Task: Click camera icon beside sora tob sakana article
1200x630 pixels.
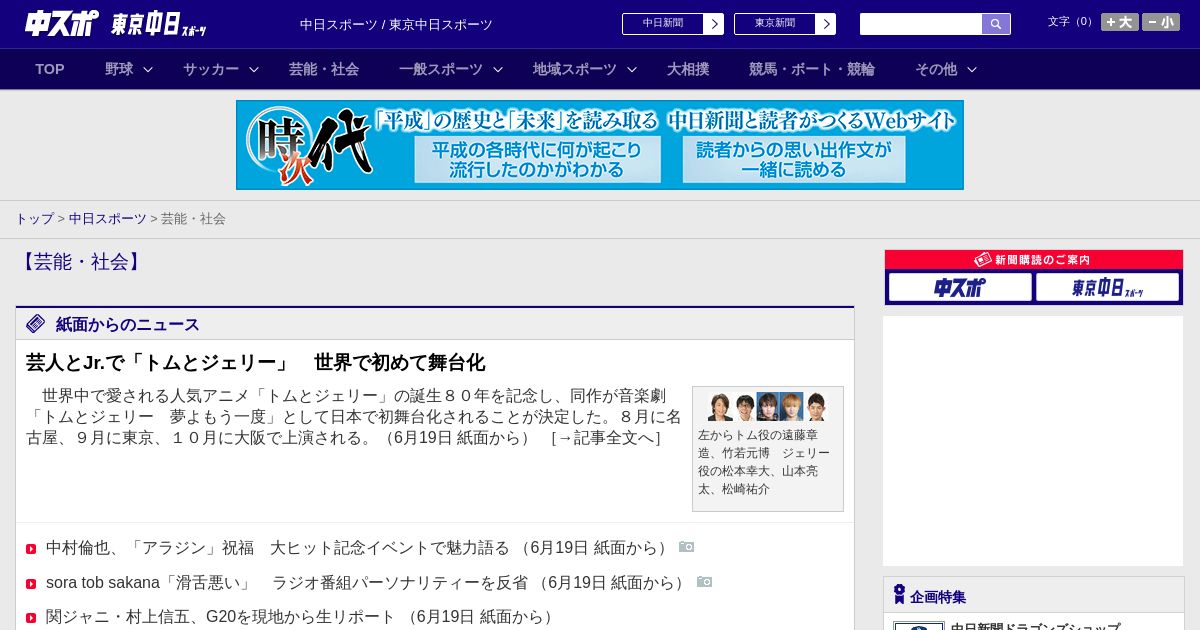Action: point(705,582)
